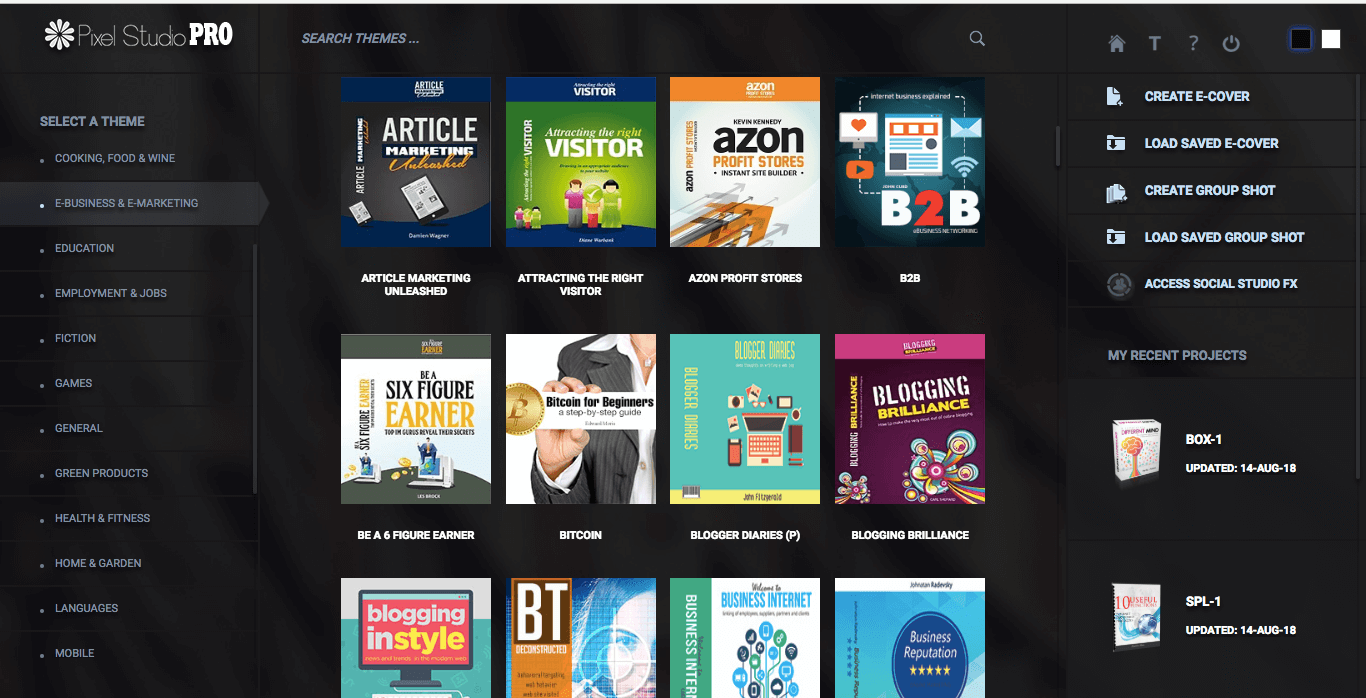Click the SPL-1 project name

point(1203,602)
